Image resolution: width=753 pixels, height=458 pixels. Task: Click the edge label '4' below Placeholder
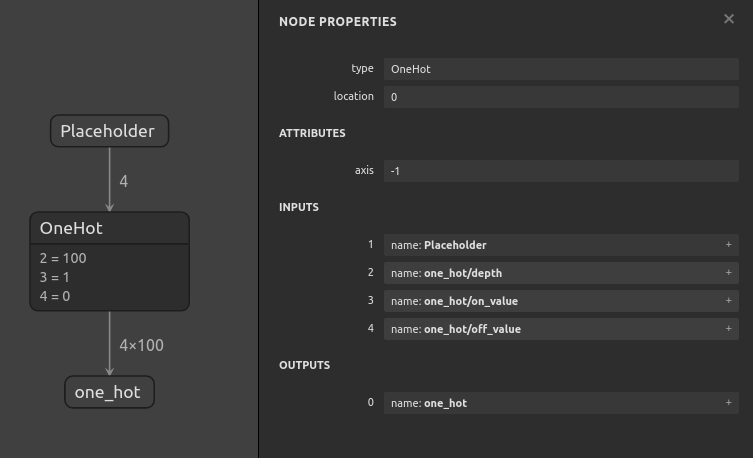pyautogui.click(x=123, y=181)
